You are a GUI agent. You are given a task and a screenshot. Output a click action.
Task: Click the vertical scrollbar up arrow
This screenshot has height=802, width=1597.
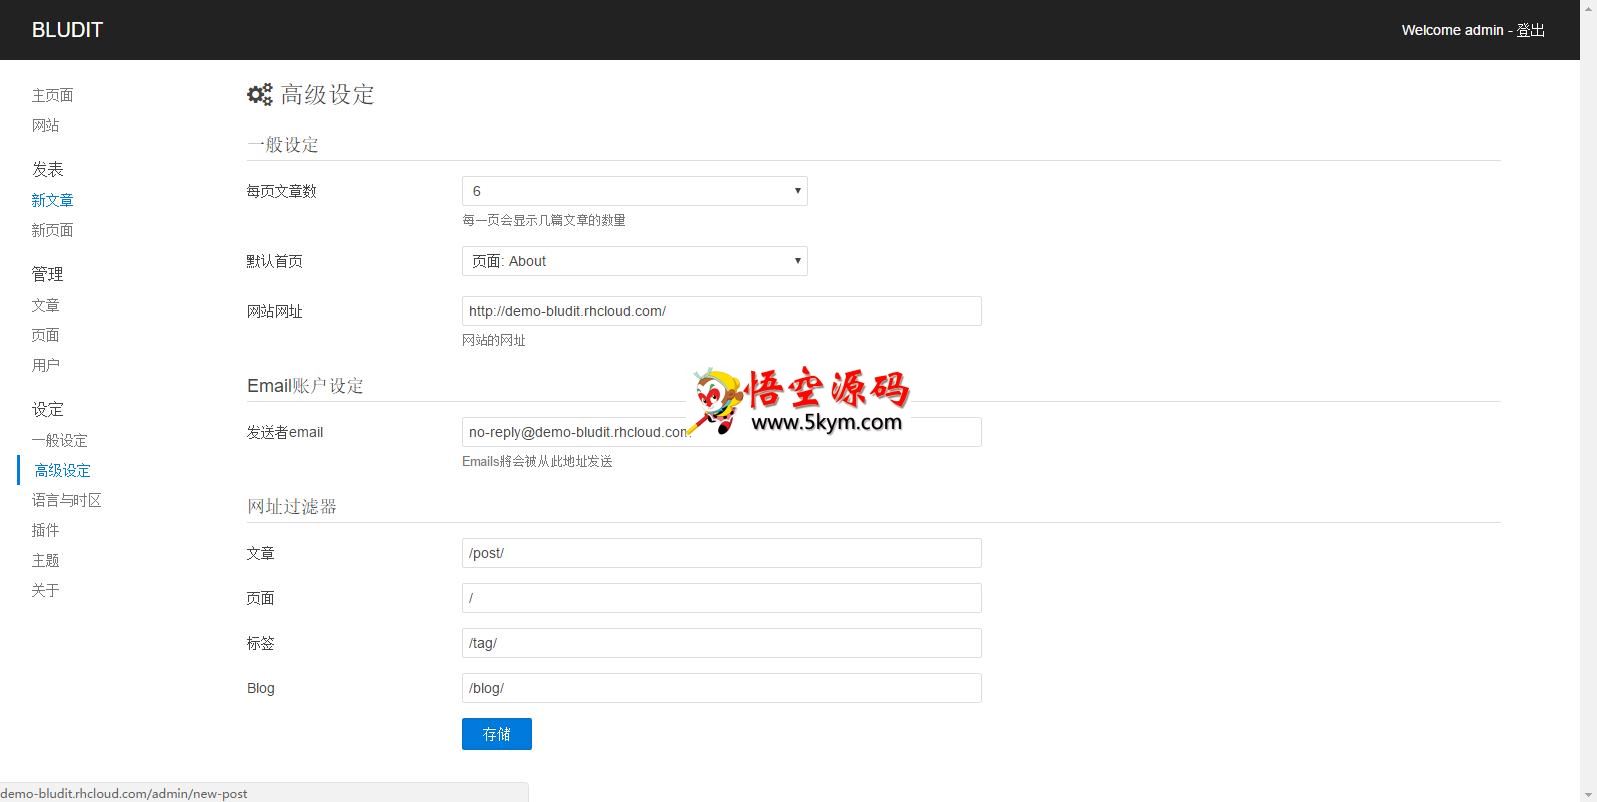[x=1588, y=8]
